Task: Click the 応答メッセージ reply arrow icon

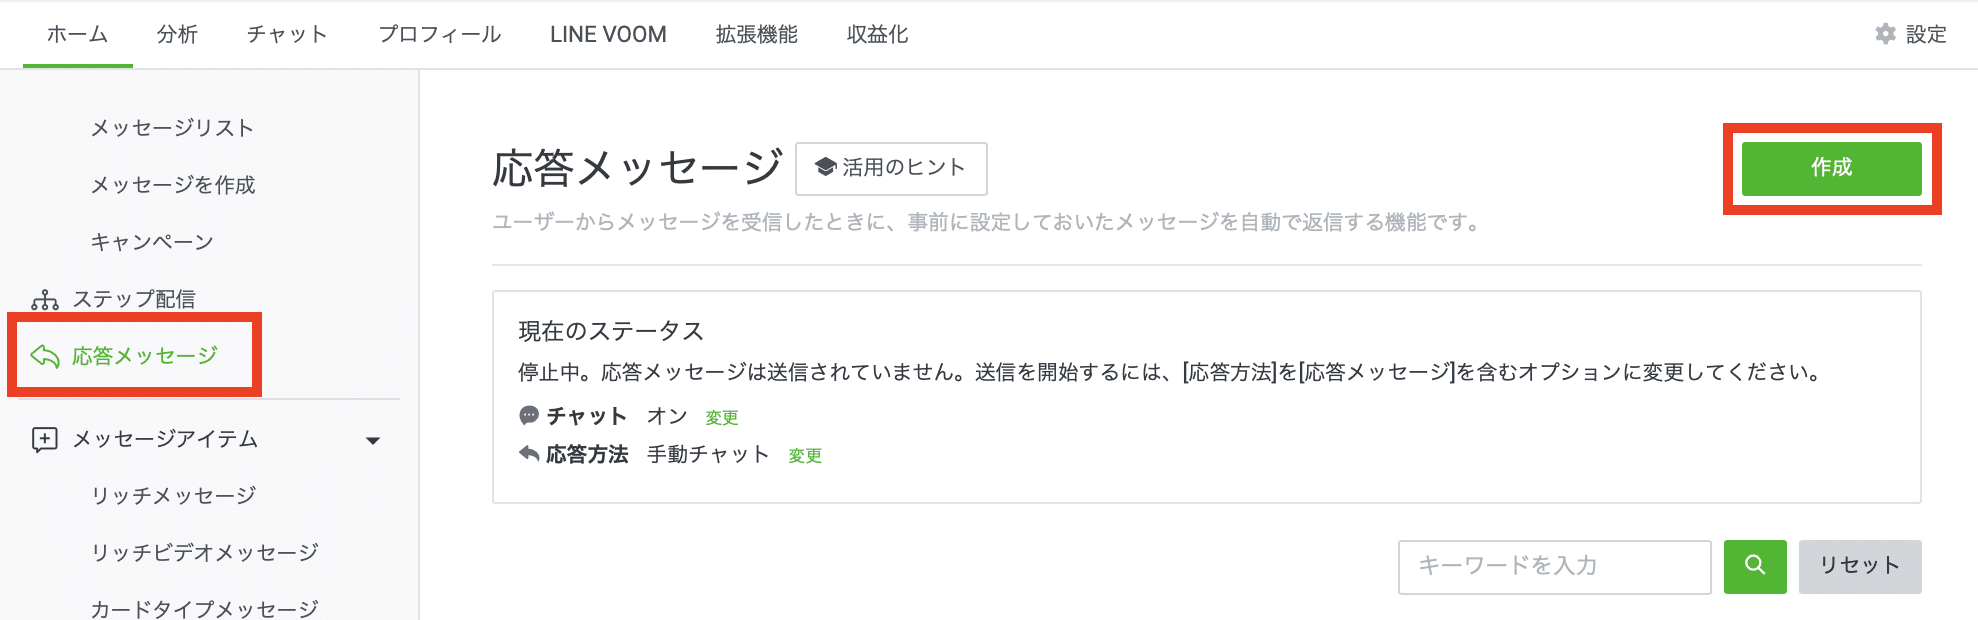Action: point(45,356)
